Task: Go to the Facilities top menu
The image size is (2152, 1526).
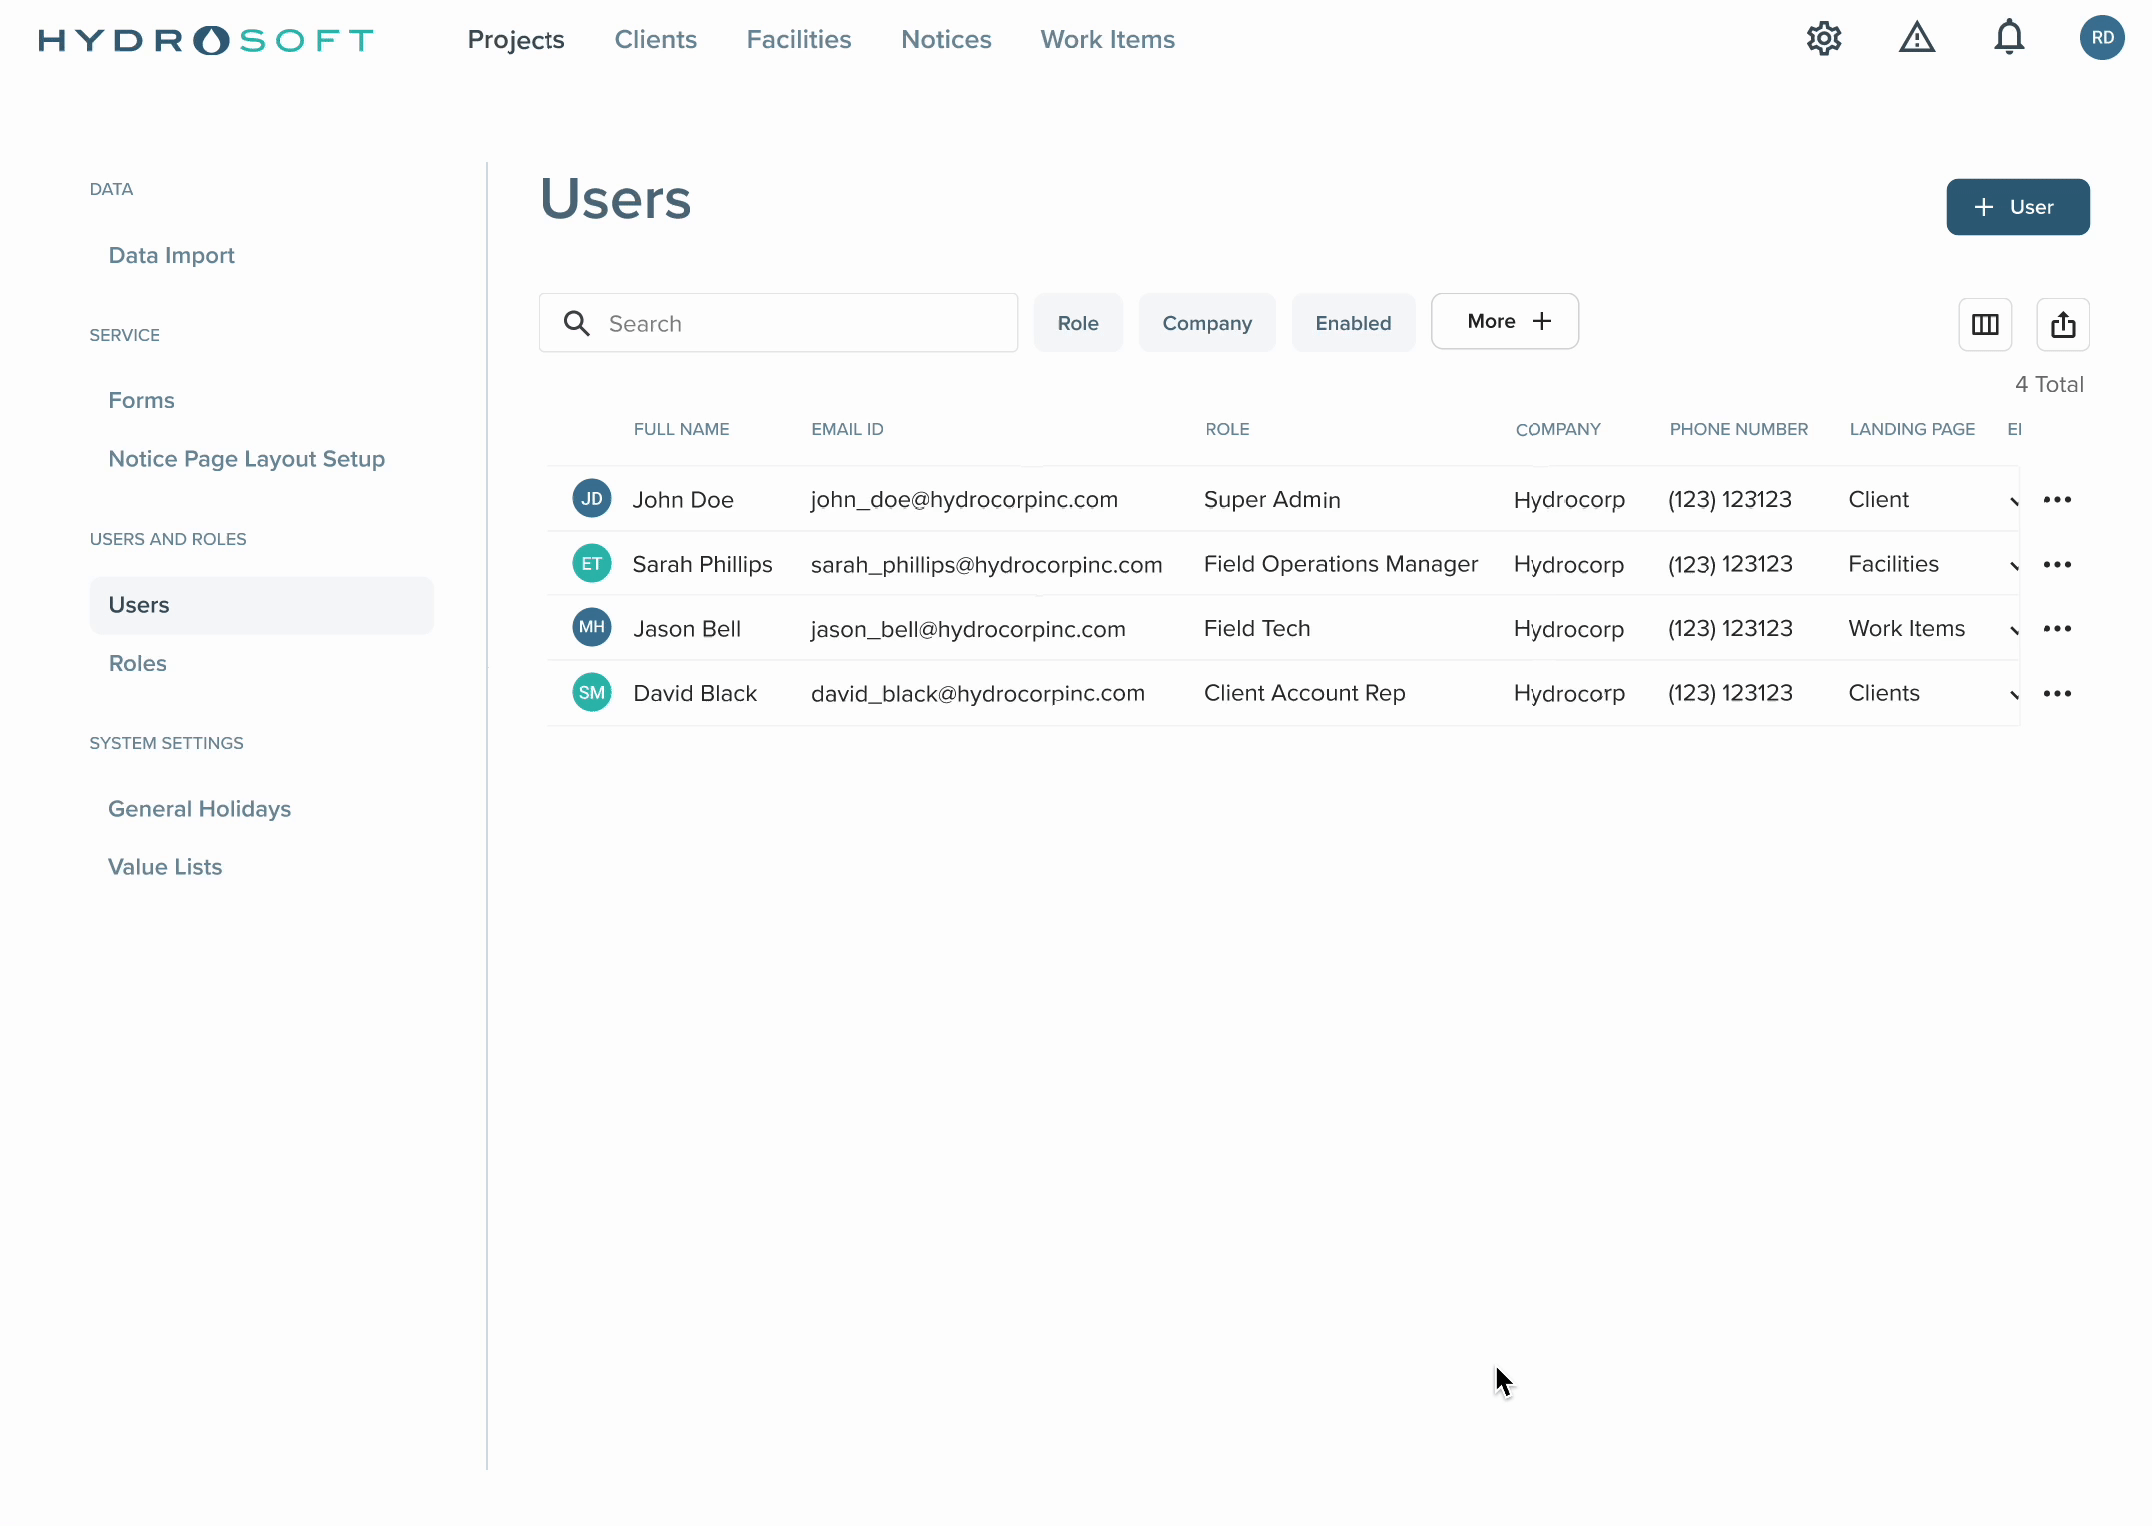Action: pyautogui.click(x=798, y=39)
